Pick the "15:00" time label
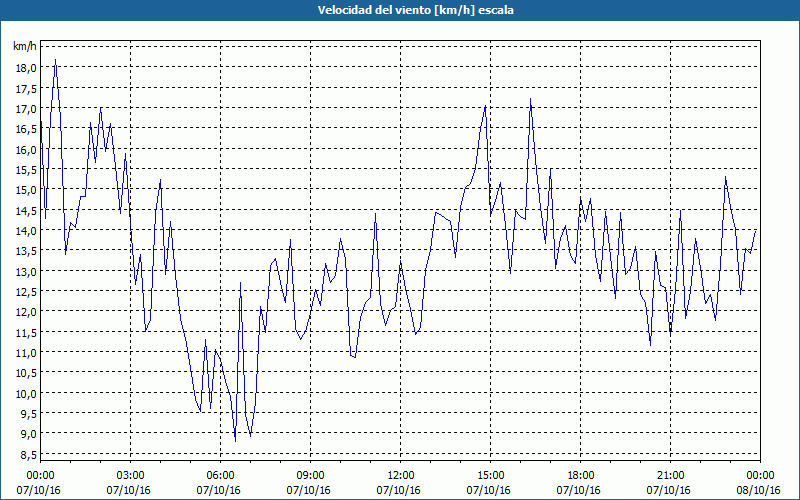800x500 pixels. tap(489, 476)
